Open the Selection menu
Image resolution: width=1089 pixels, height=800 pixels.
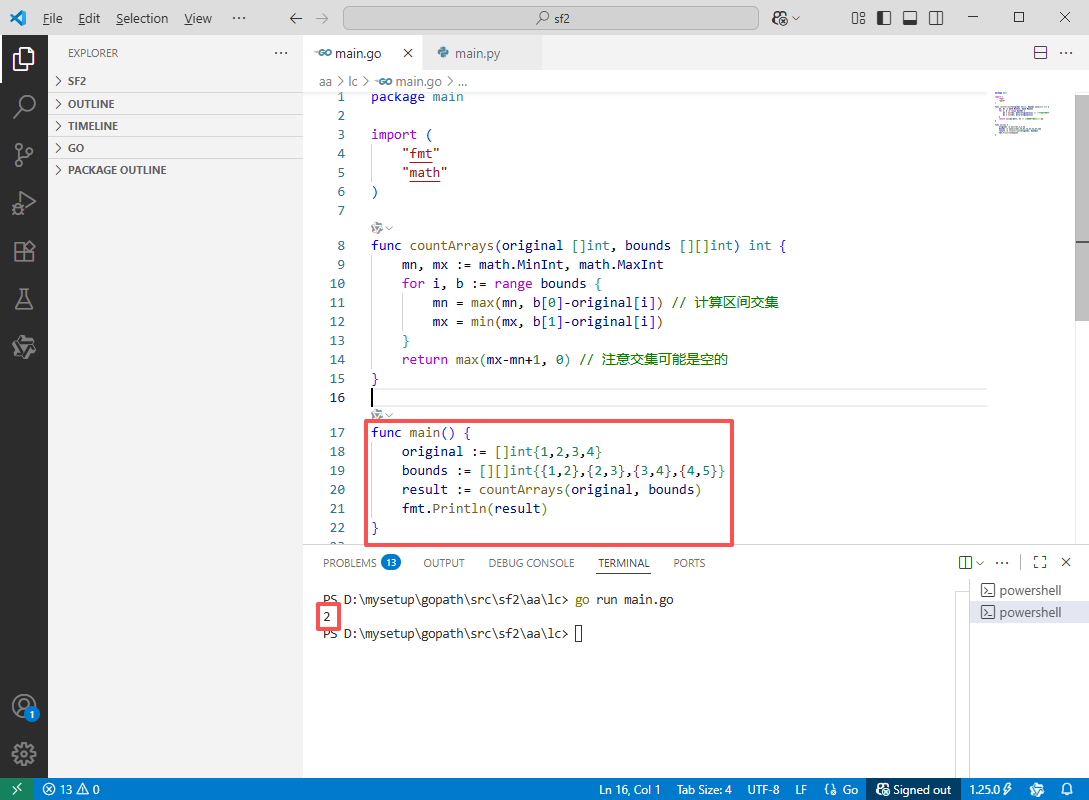pos(142,18)
